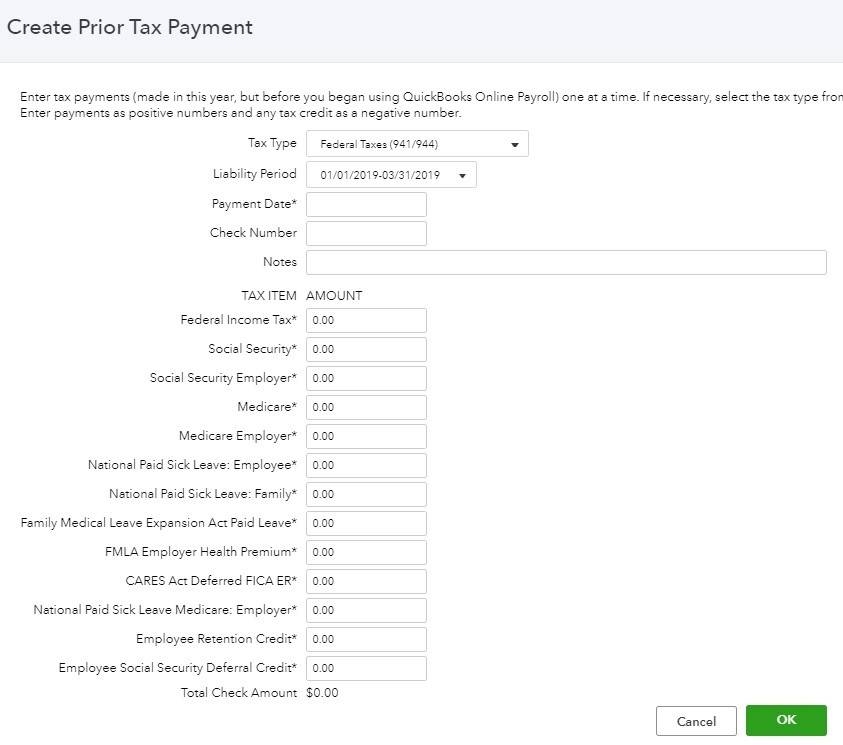
Task: Click Family Medical Leave Expansion Act amount
Action: point(366,523)
